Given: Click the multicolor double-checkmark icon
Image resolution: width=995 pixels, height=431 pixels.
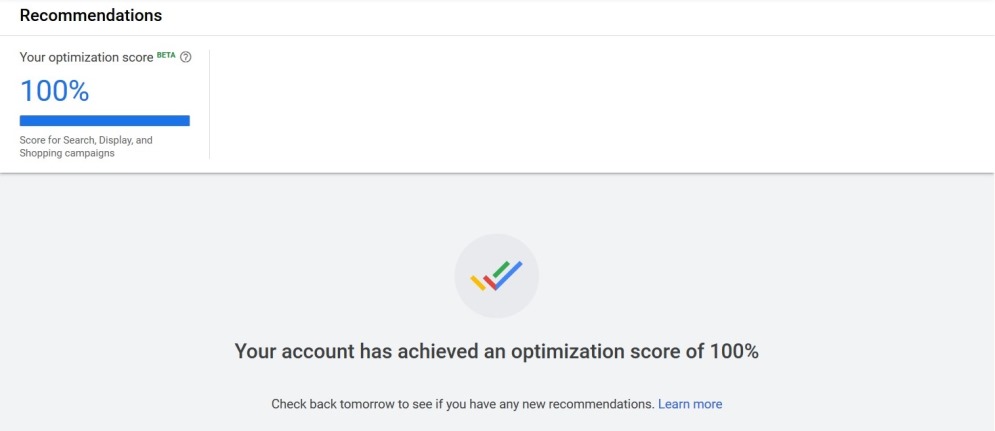Looking at the screenshot, I should (497, 276).
